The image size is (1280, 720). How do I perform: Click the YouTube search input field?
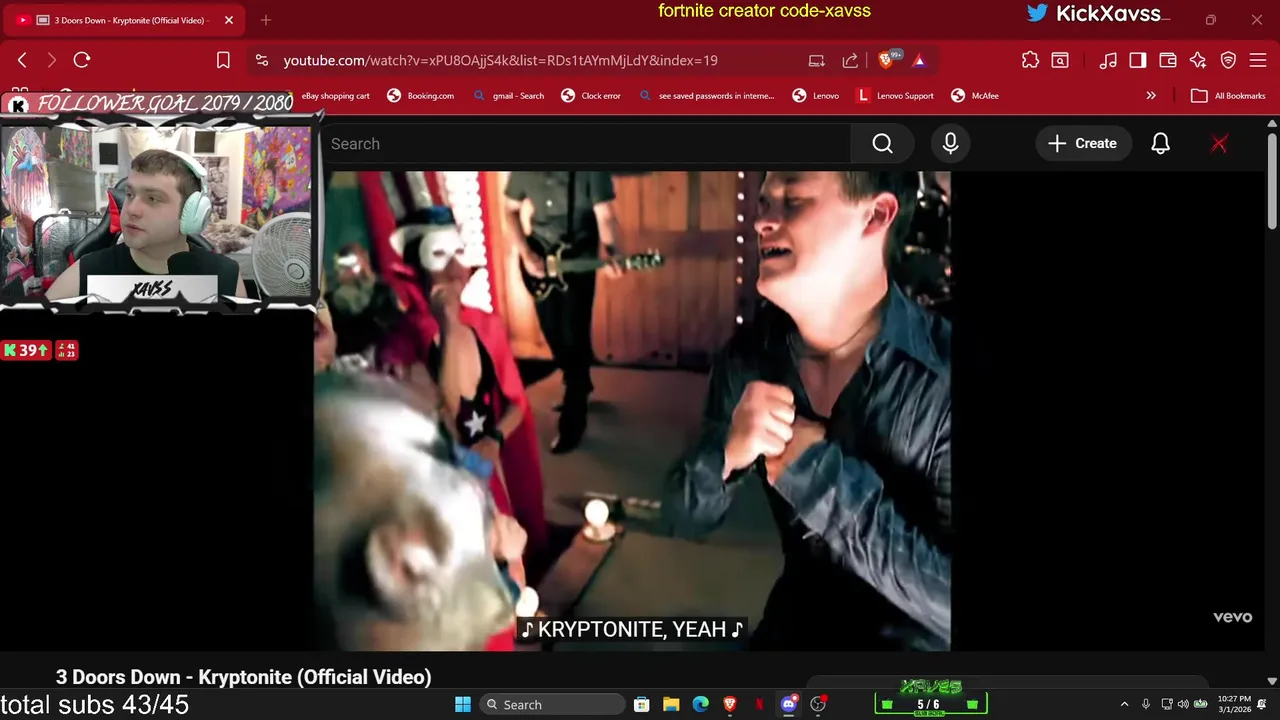(585, 144)
